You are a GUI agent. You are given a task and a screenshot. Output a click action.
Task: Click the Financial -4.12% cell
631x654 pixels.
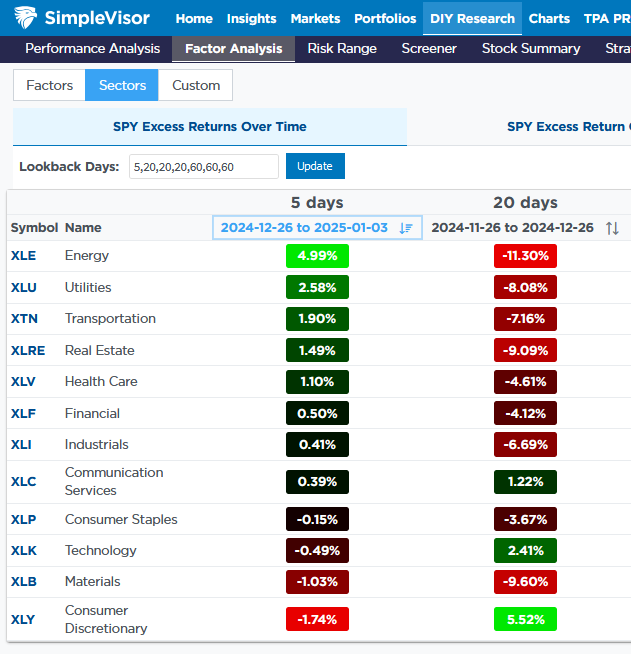[525, 413]
